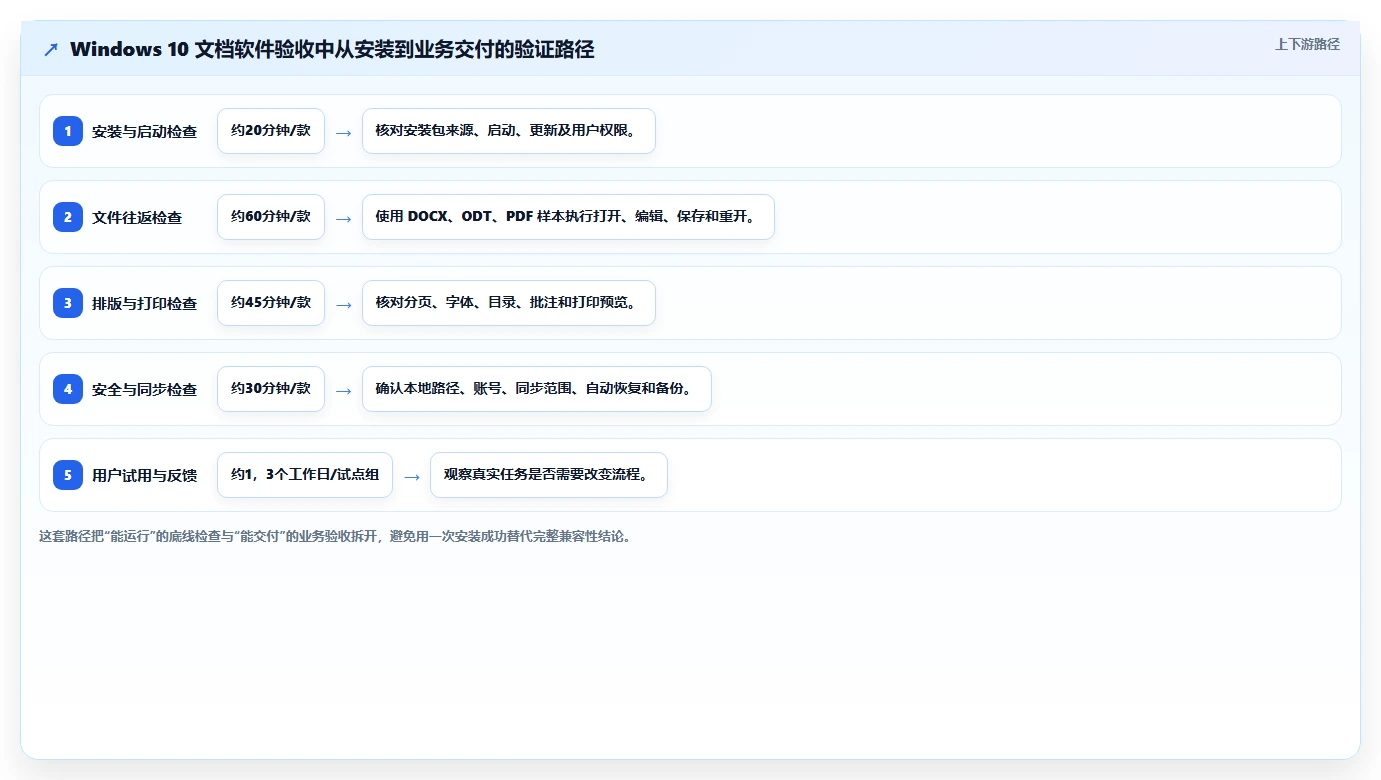
Task: Click the 用户试用与反馈 step label
Action: [144, 475]
